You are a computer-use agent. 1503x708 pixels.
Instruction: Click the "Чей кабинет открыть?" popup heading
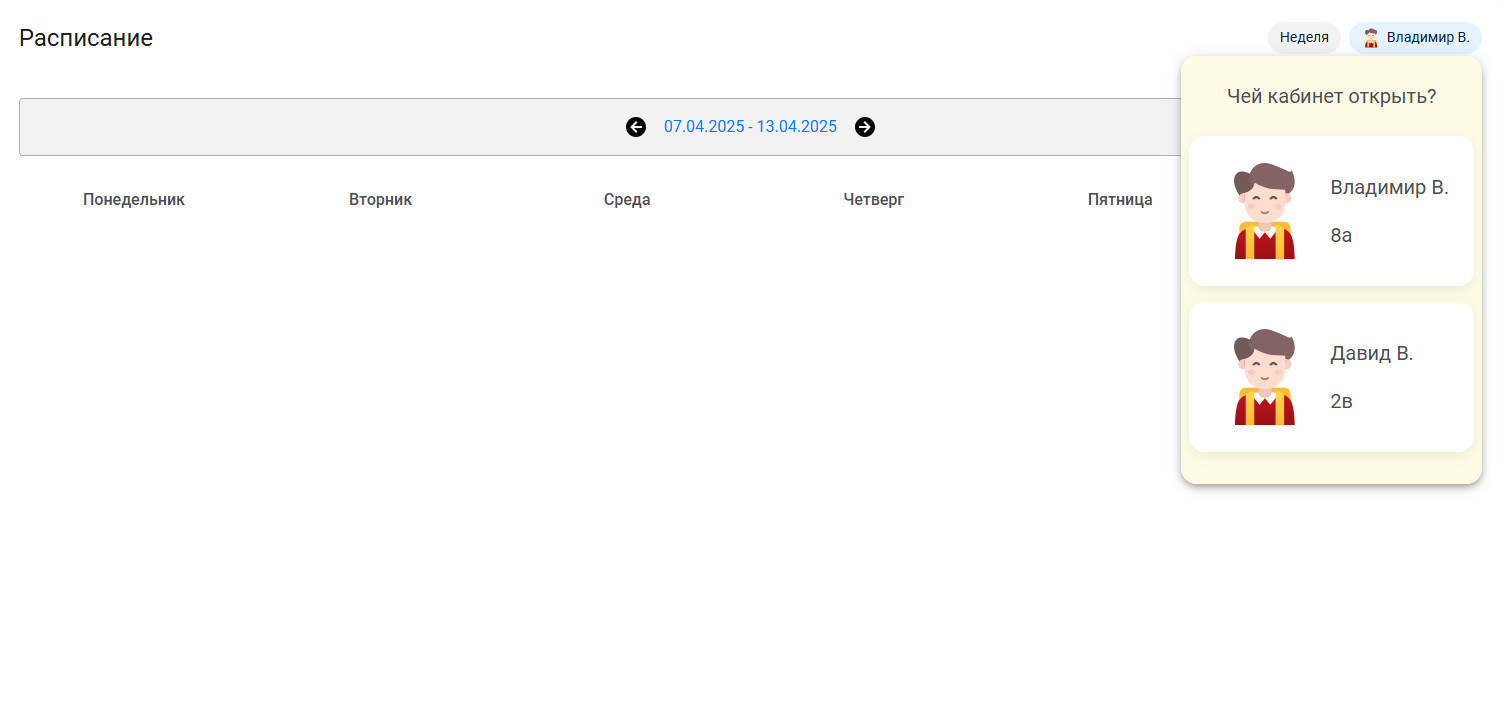(1331, 97)
